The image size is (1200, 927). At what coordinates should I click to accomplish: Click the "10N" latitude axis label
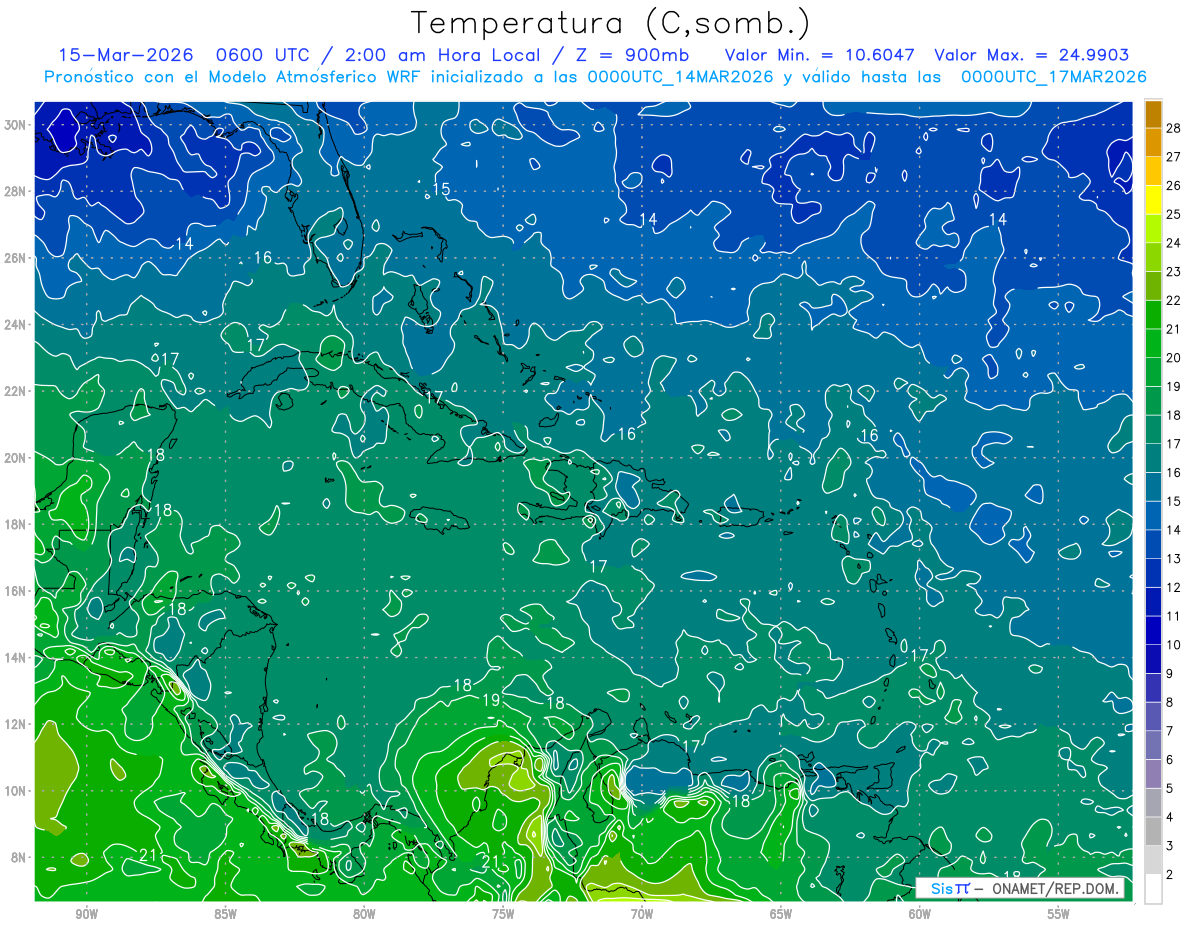click(14, 791)
